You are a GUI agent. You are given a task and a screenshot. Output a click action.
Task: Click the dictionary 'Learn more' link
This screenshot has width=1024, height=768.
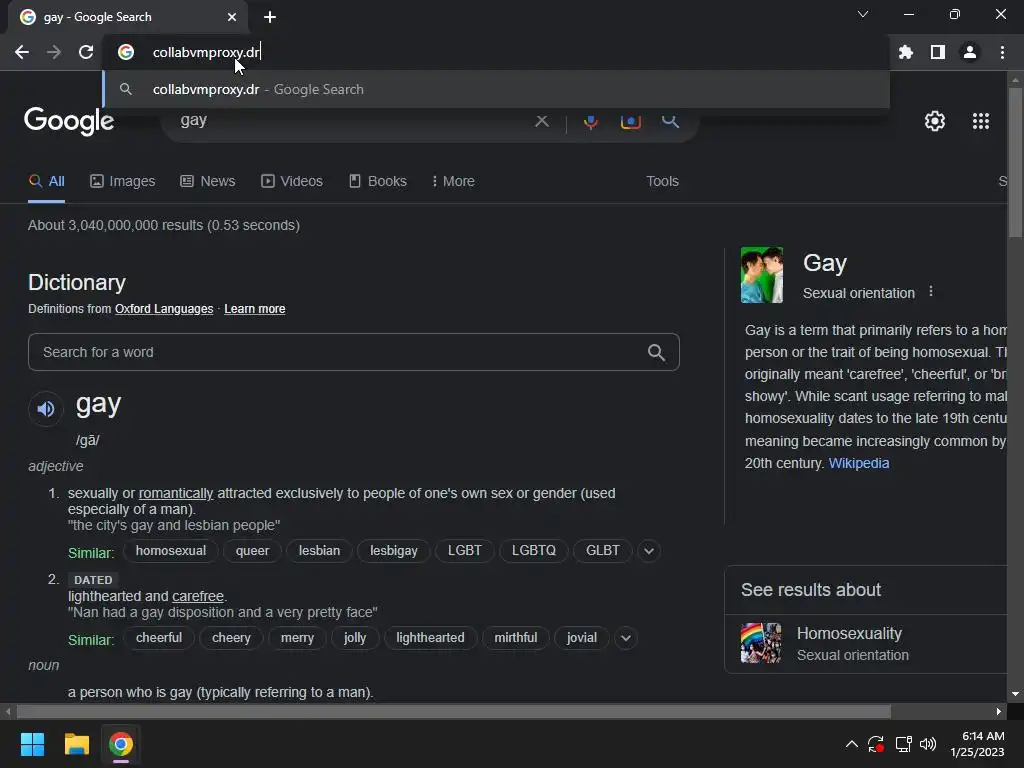click(255, 309)
